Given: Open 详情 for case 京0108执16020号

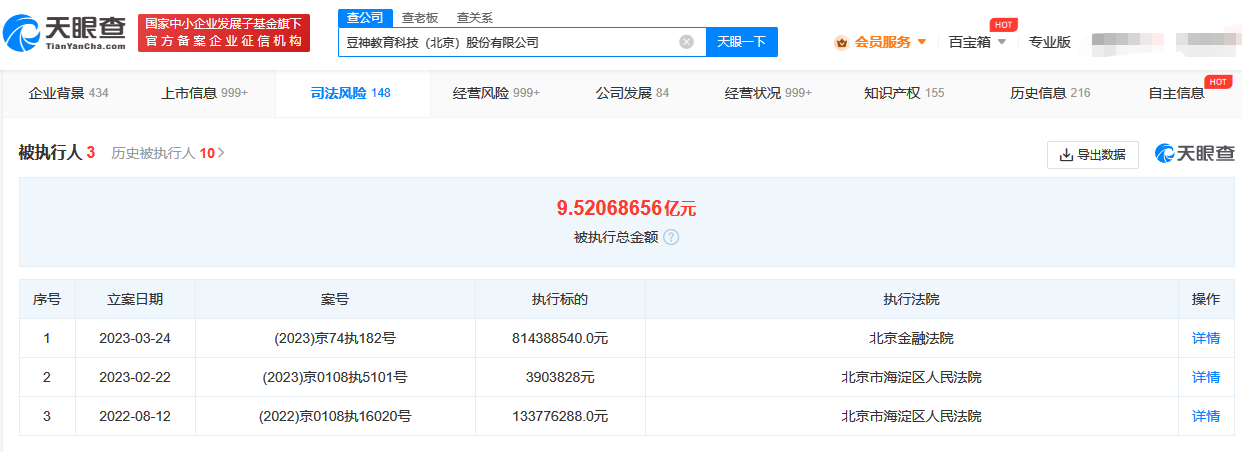Looking at the screenshot, I should [1206, 416].
